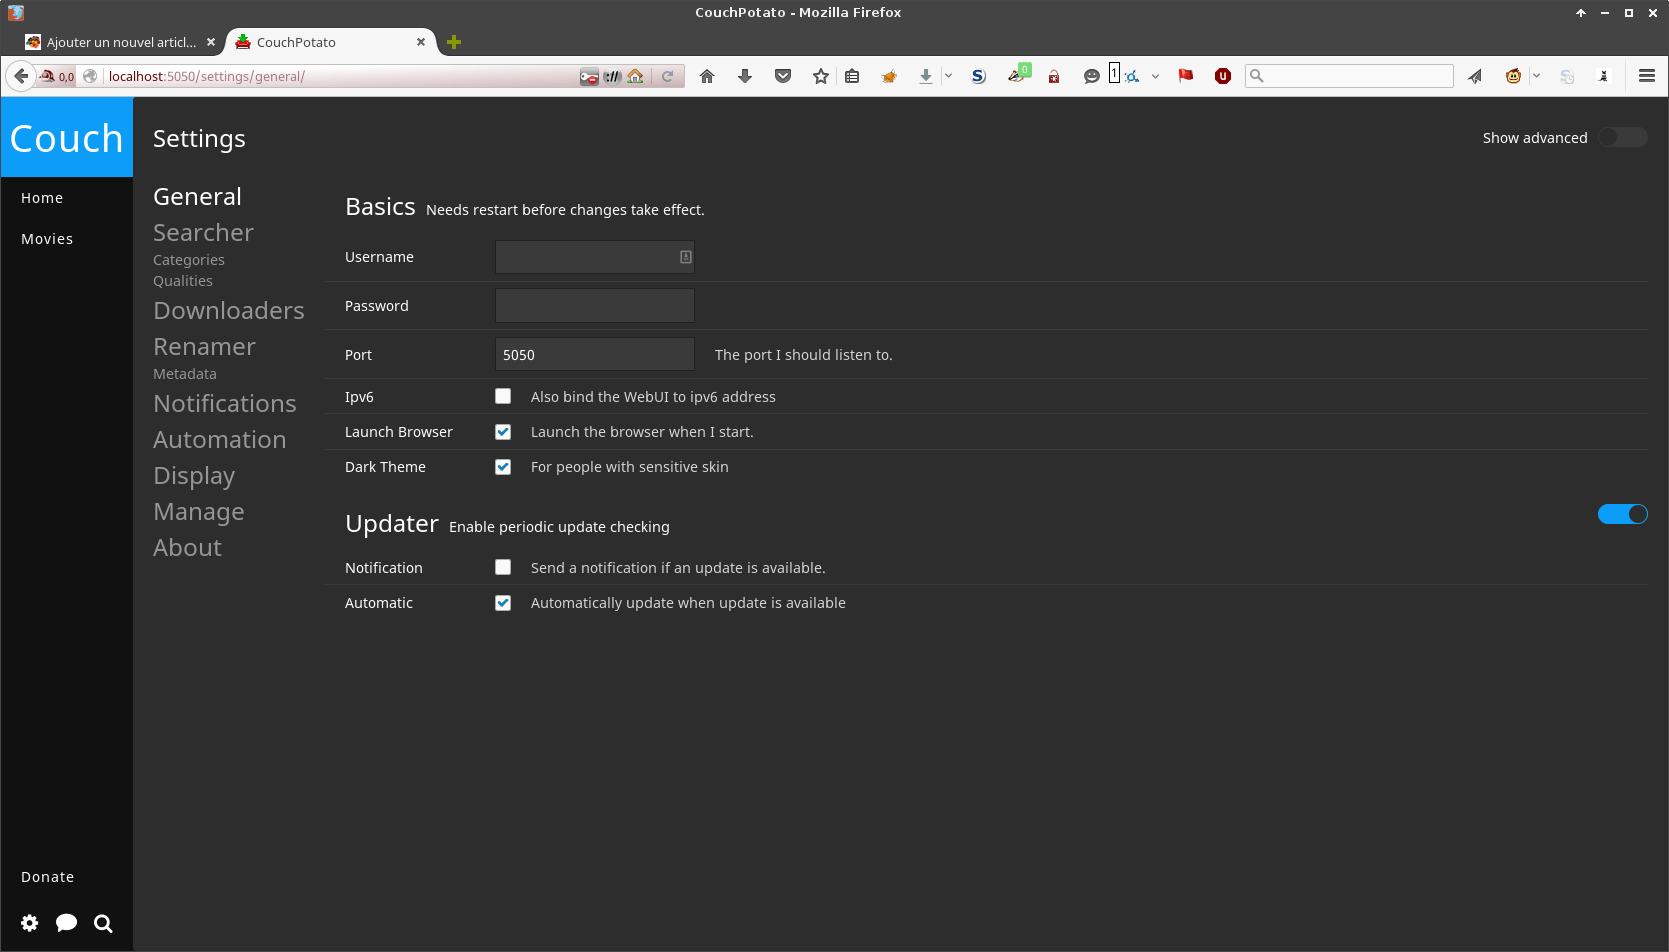Screen dimensions: 1669x952
Task: Uncheck the Dark Theme checkbox
Action: [x=503, y=467]
